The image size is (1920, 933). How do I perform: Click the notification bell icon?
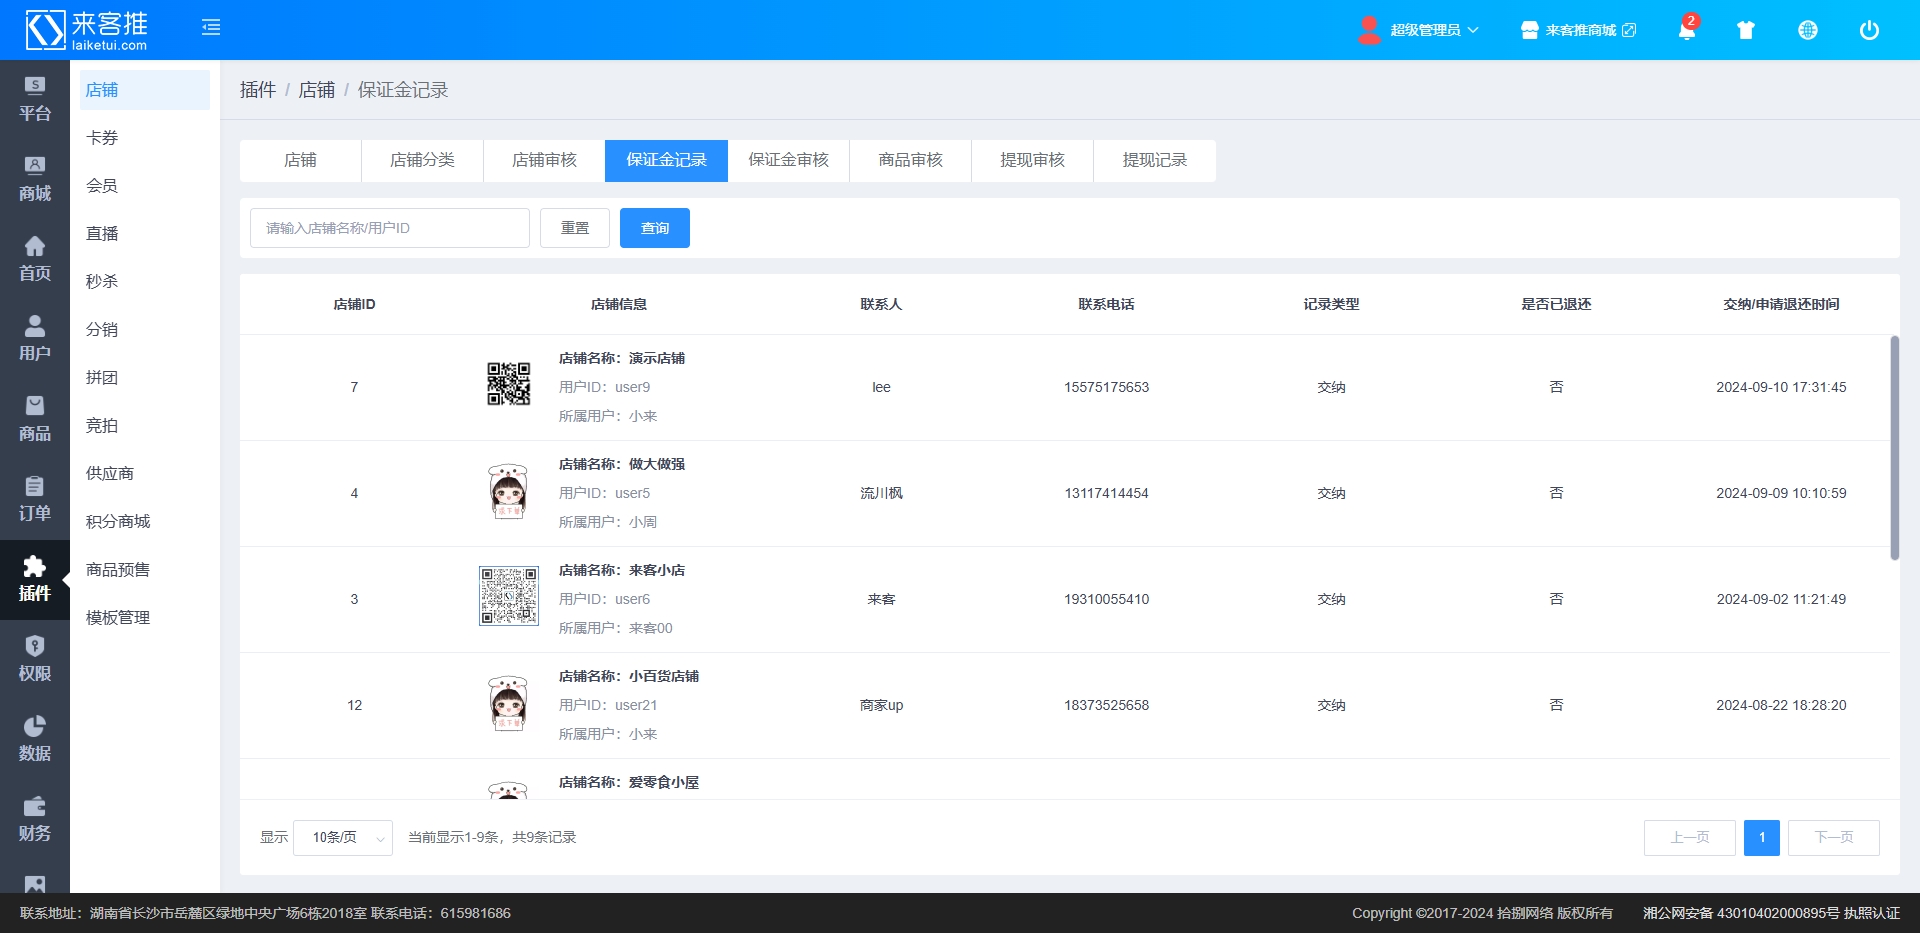[x=1686, y=30]
